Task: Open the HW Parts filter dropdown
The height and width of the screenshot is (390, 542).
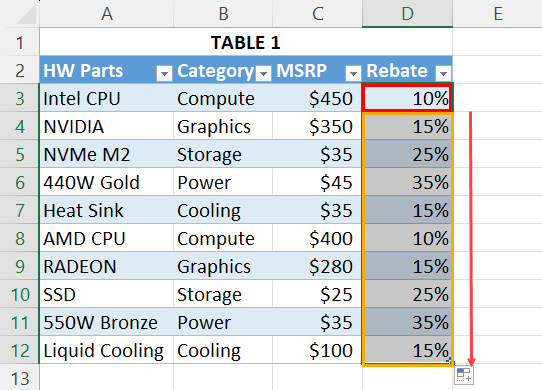Action: click(x=164, y=73)
